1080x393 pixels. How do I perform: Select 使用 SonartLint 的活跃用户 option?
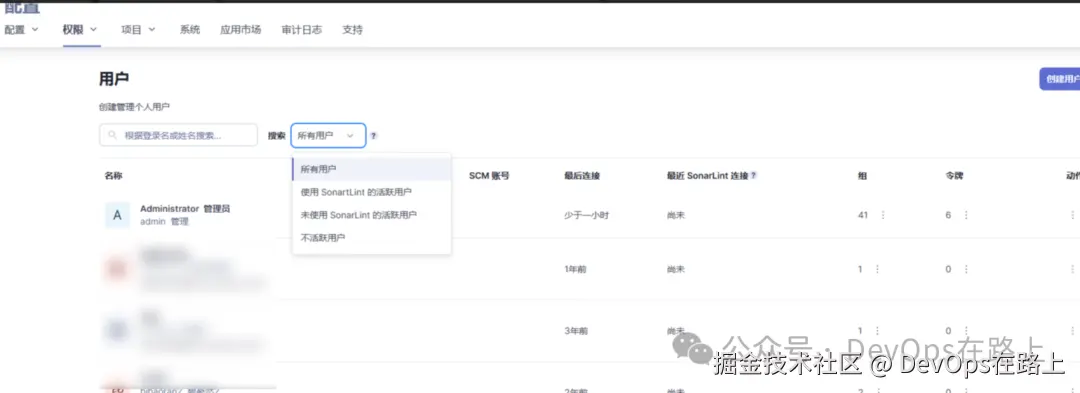coord(371,192)
